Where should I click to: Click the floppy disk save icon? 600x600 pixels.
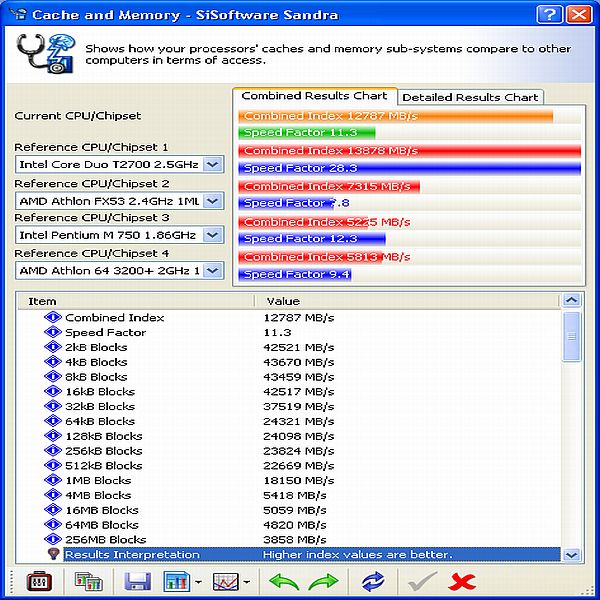tap(137, 582)
